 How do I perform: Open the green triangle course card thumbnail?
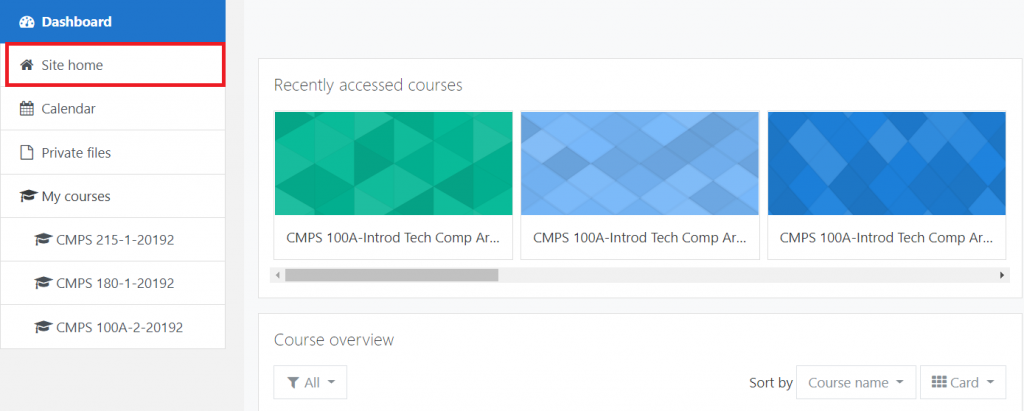pos(393,164)
